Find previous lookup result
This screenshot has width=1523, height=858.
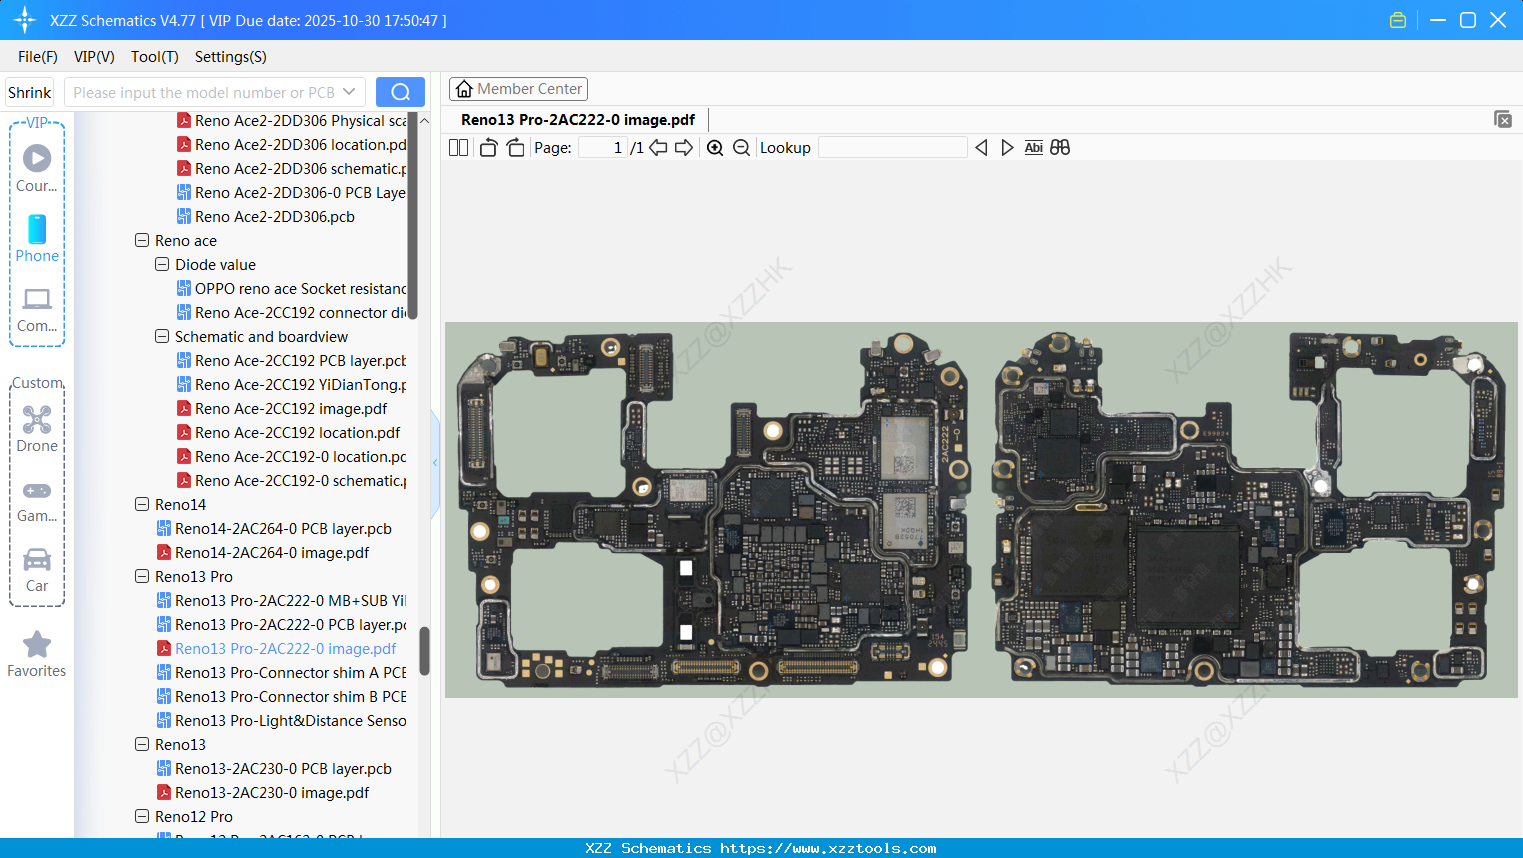coord(981,148)
